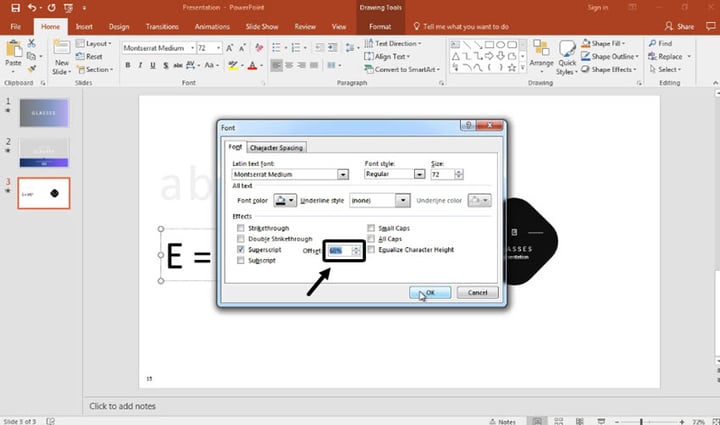
Task: Apply text Shadow effect
Action: [165, 65]
